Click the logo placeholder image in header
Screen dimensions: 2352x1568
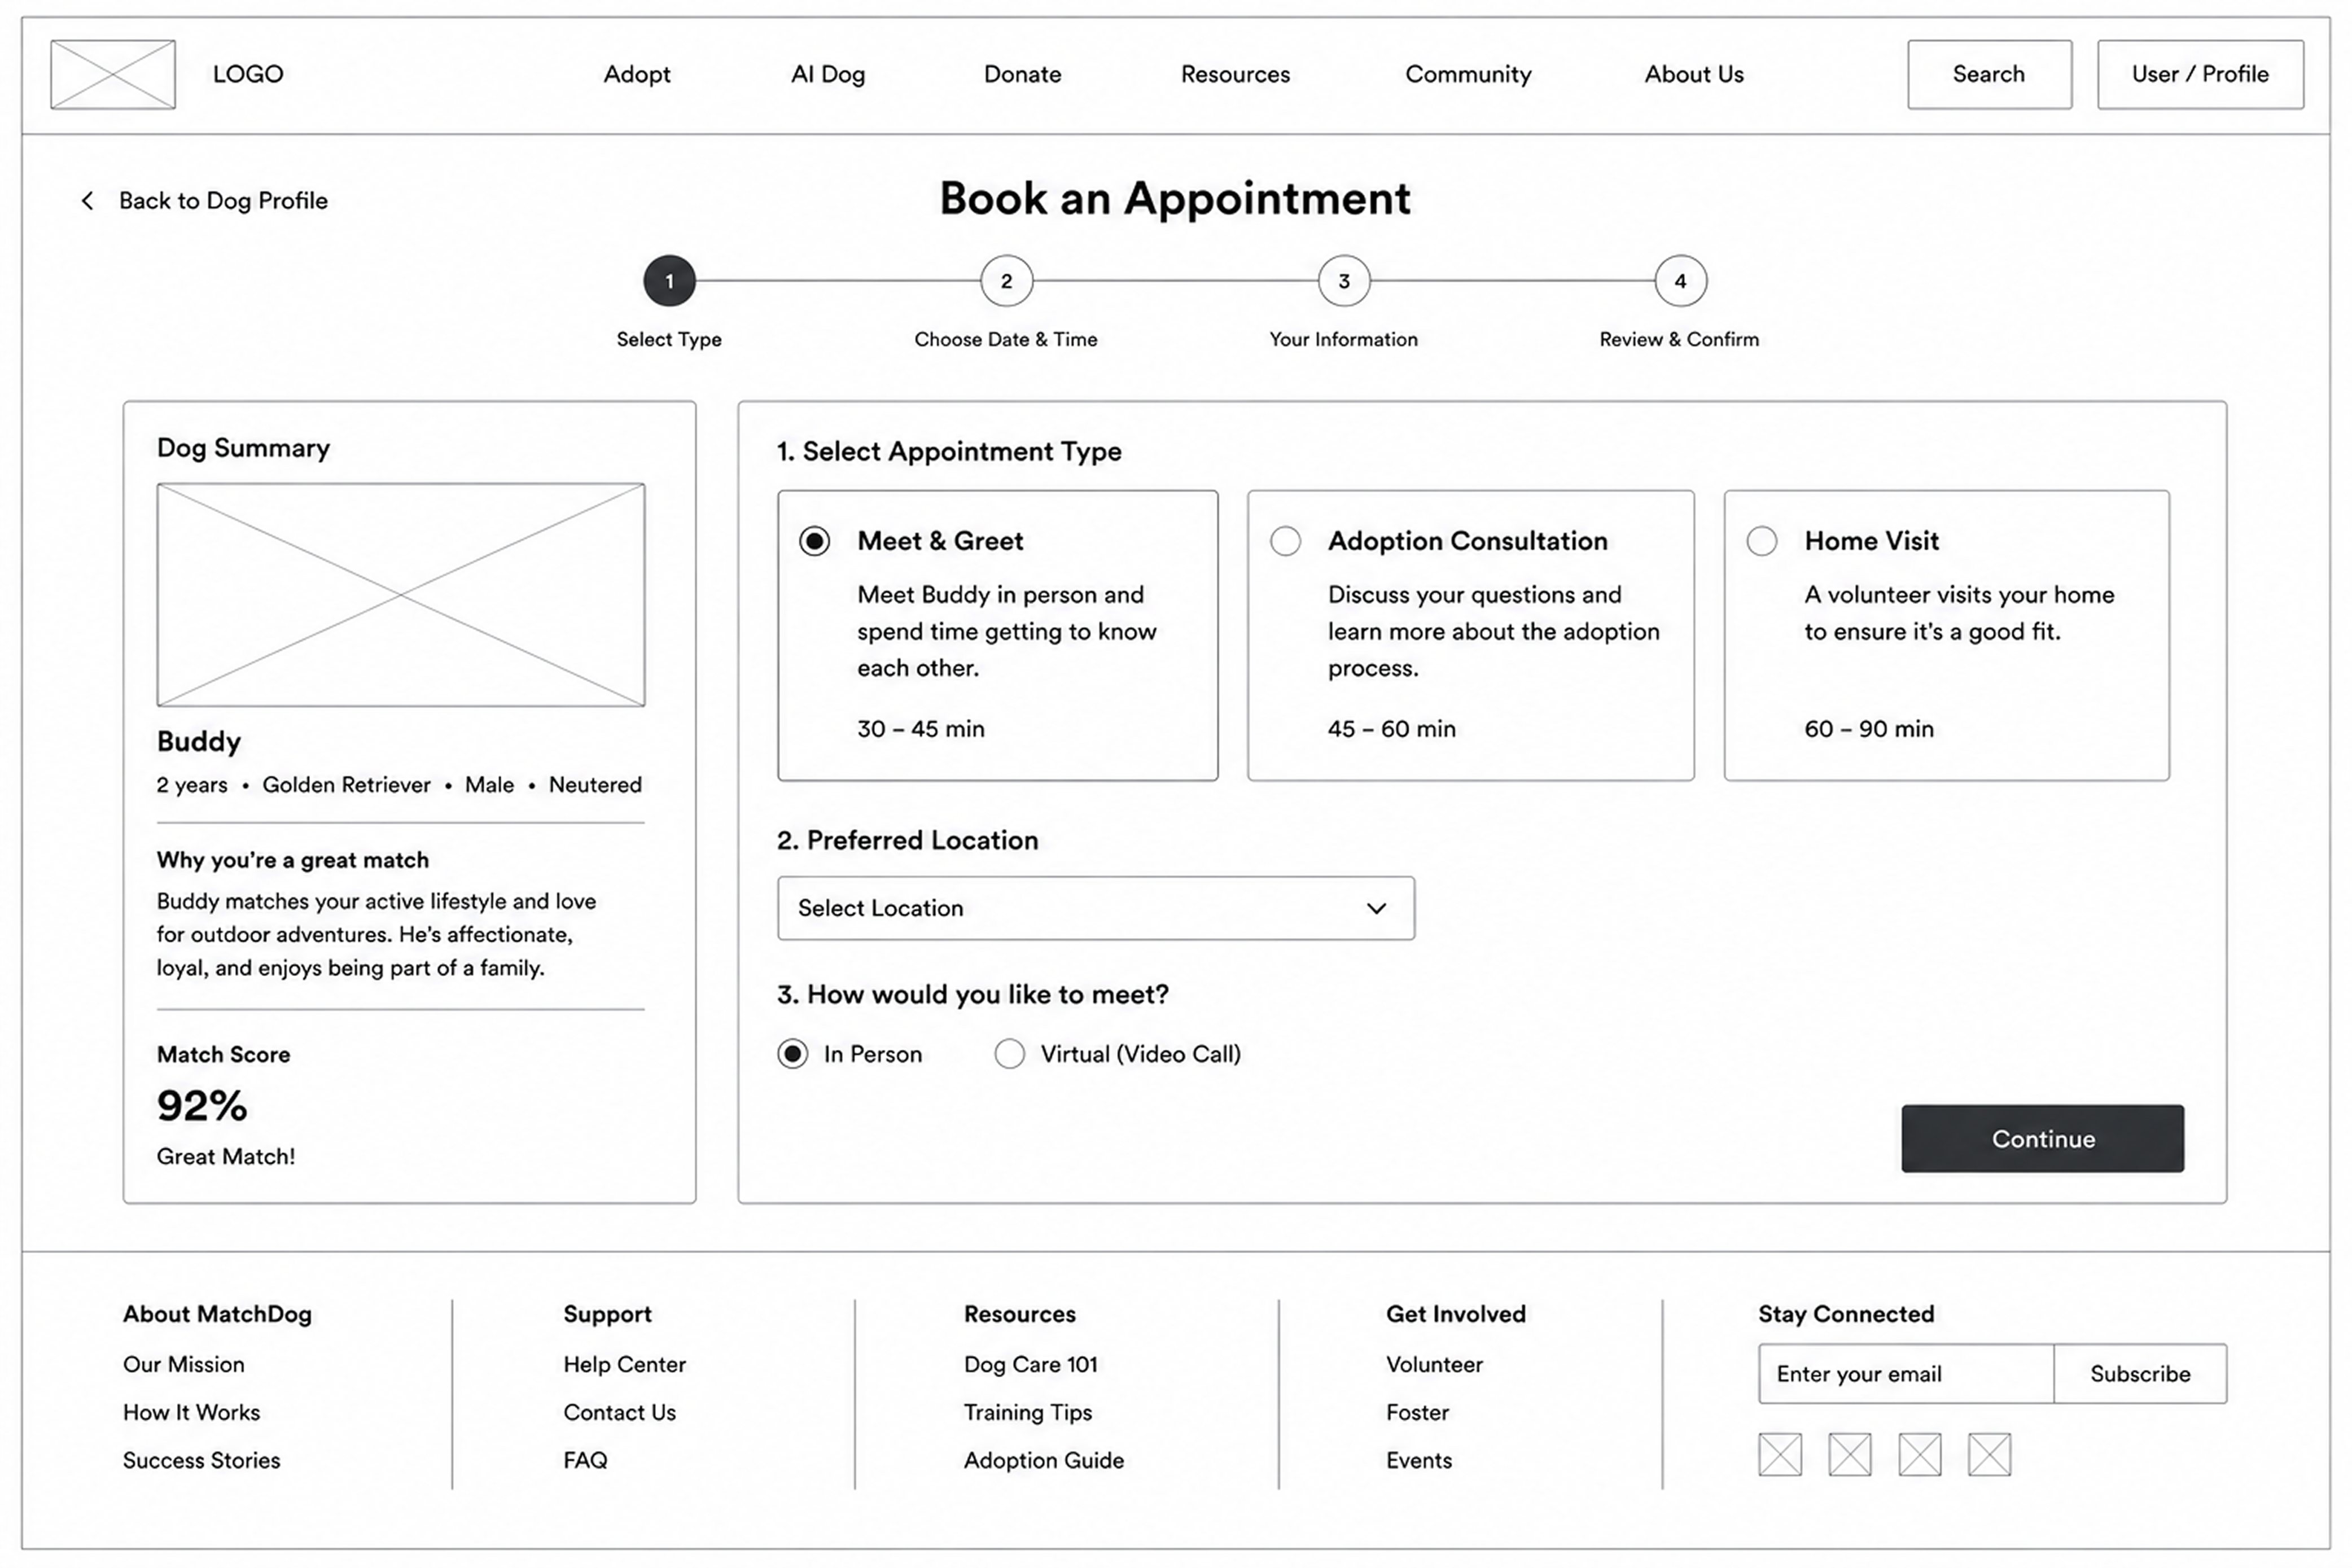pyautogui.click(x=113, y=74)
